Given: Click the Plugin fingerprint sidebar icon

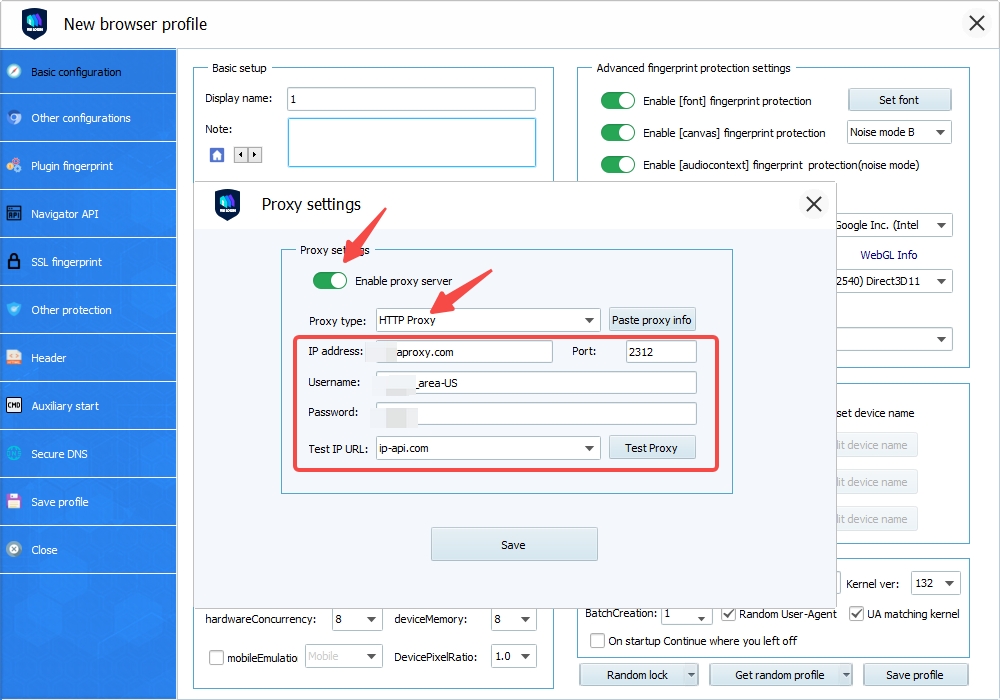Looking at the screenshot, I should pos(14,166).
